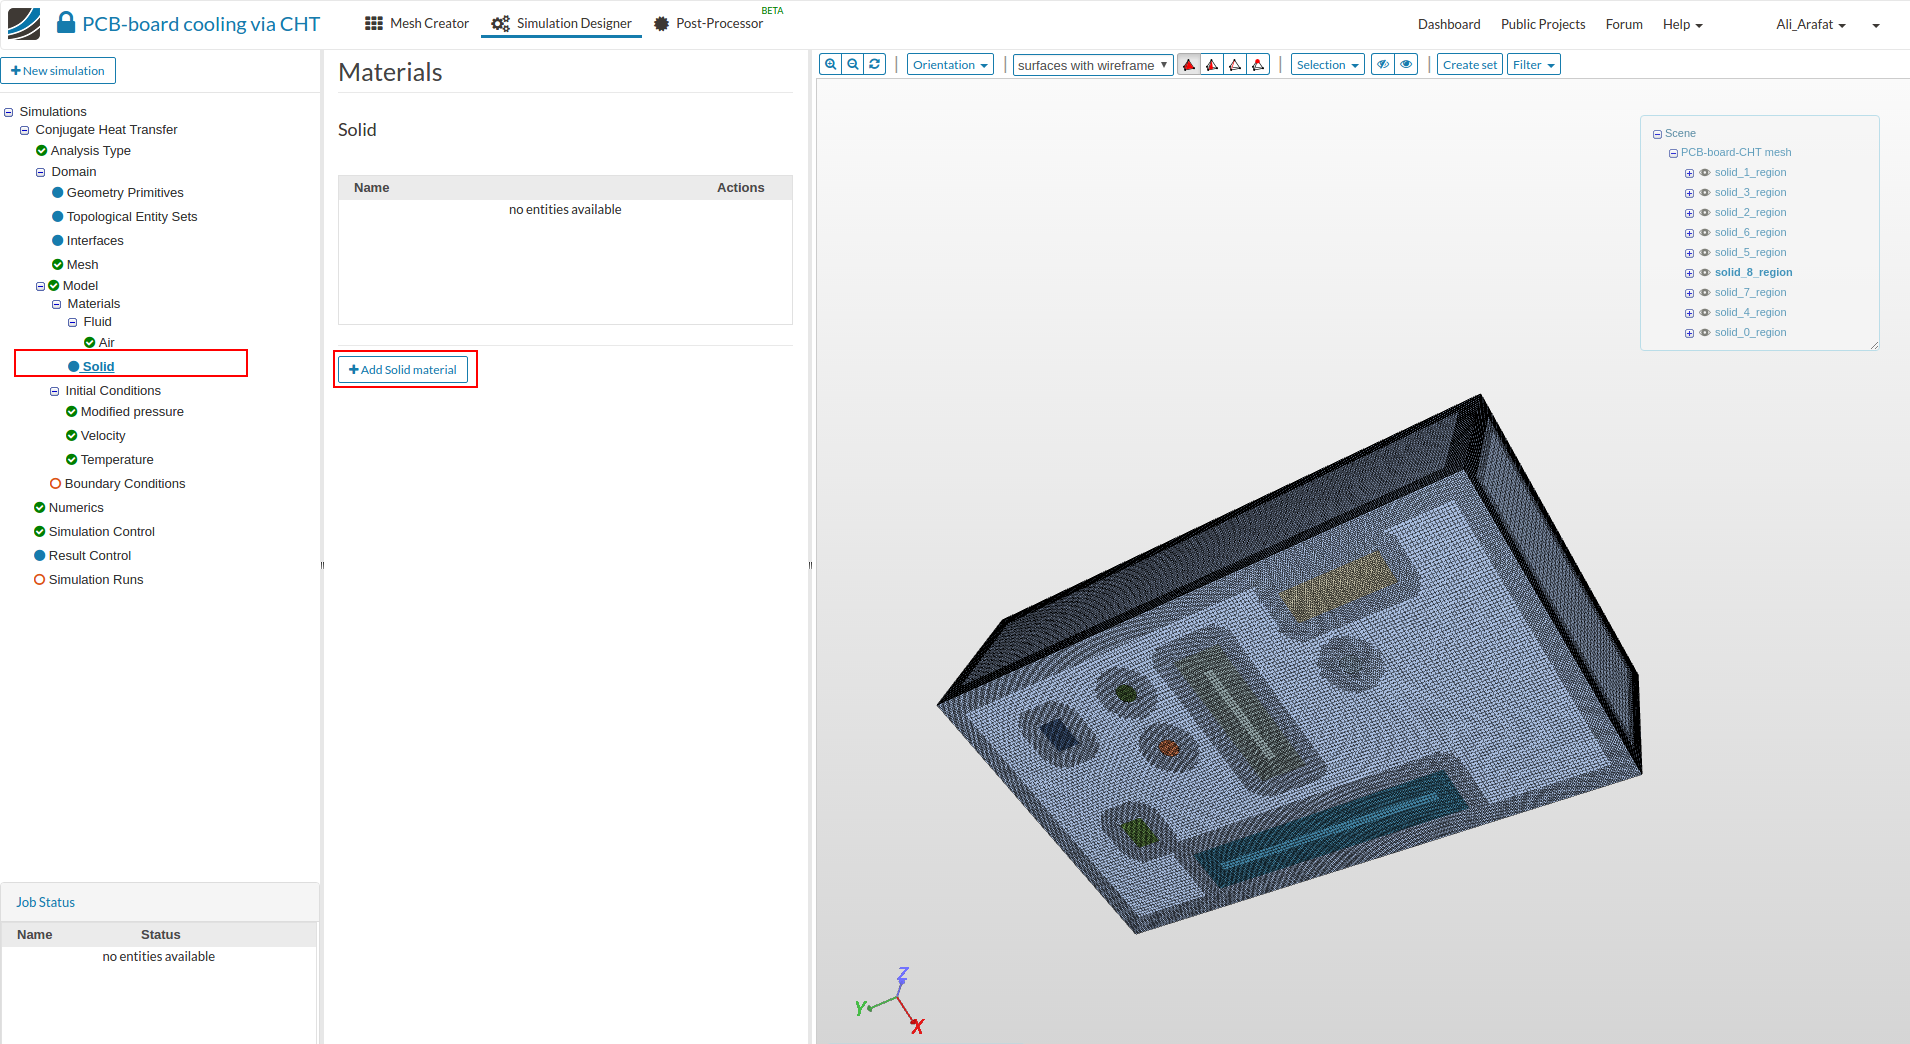The height and width of the screenshot is (1044, 1910).
Task: Switch to the Simulation Designer tab
Action: click(561, 24)
